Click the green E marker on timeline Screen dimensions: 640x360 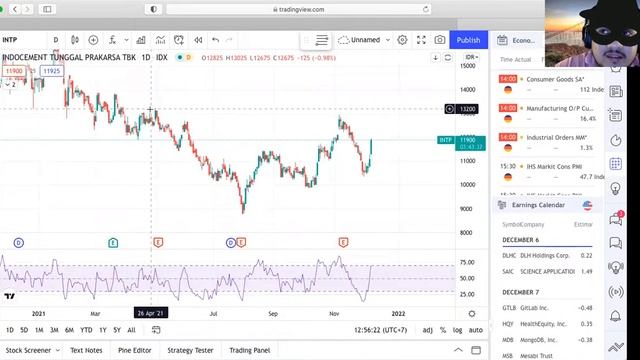tap(113, 243)
